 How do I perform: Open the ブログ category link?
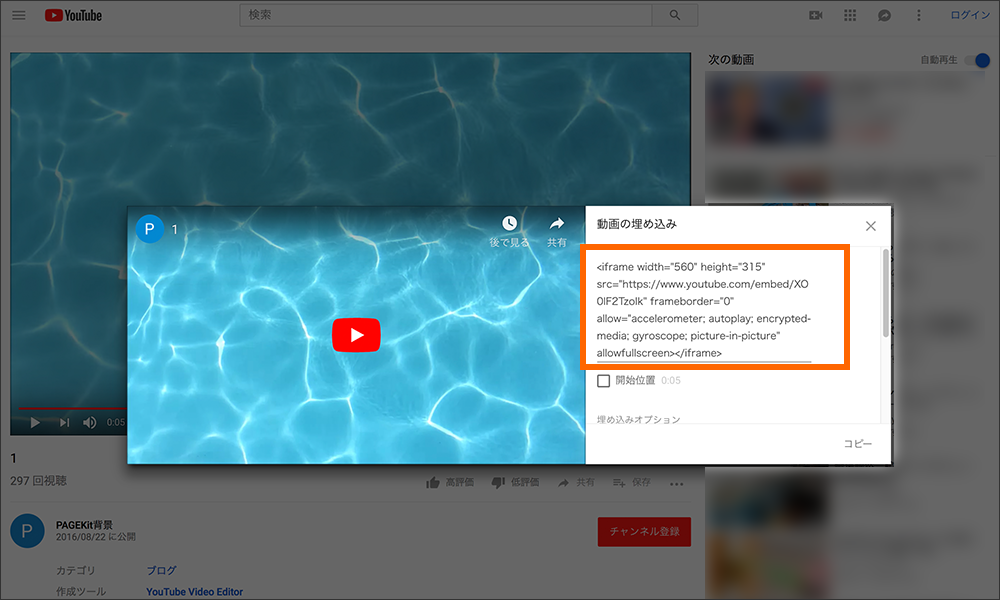coord(161,570)
